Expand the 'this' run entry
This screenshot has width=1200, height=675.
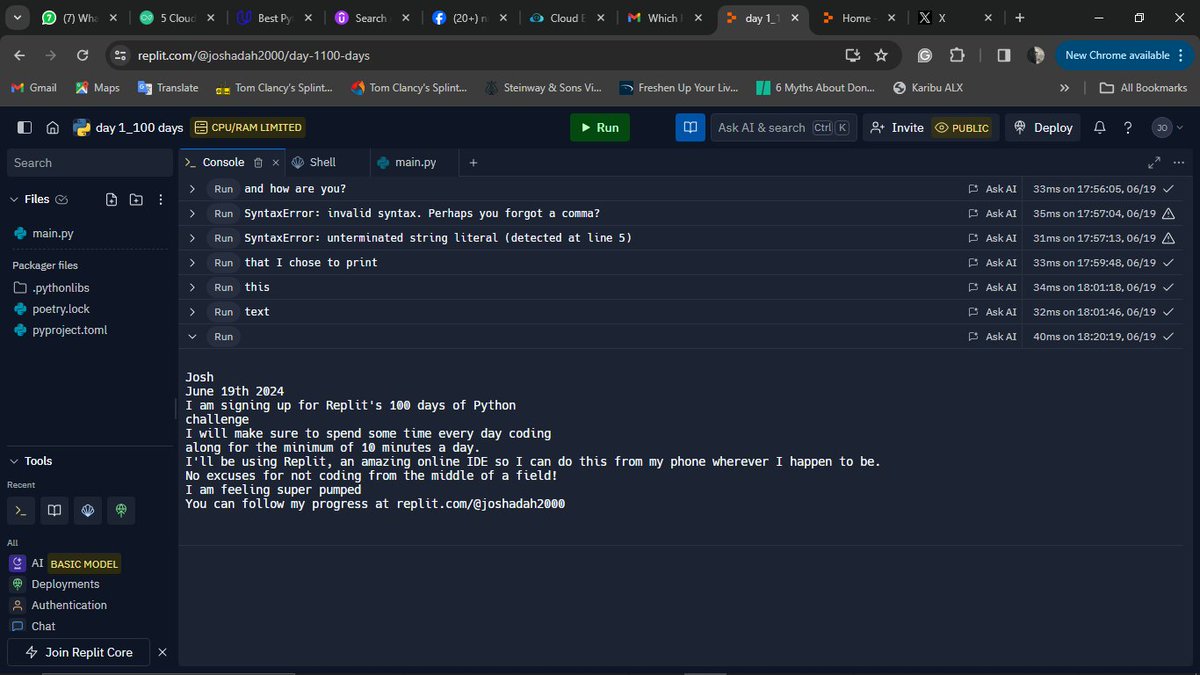click(192, 287)
